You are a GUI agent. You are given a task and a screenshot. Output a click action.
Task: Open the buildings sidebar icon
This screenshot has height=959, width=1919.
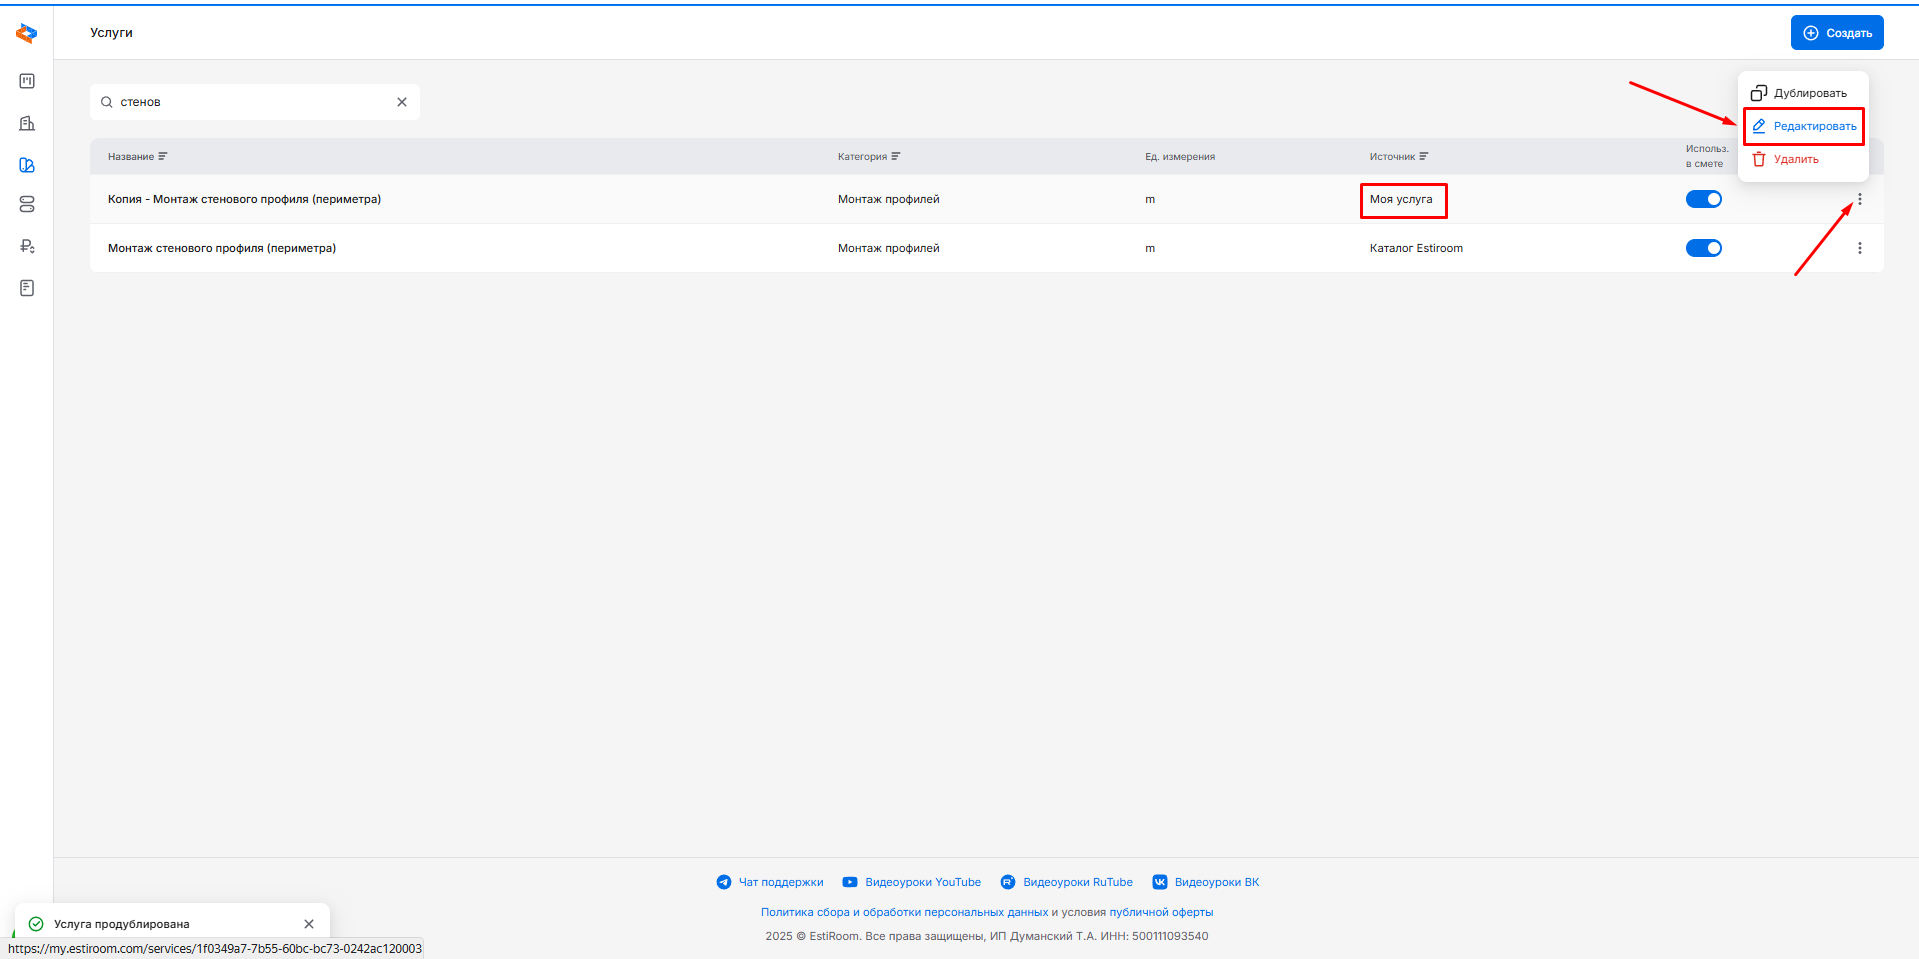[27, 123]
